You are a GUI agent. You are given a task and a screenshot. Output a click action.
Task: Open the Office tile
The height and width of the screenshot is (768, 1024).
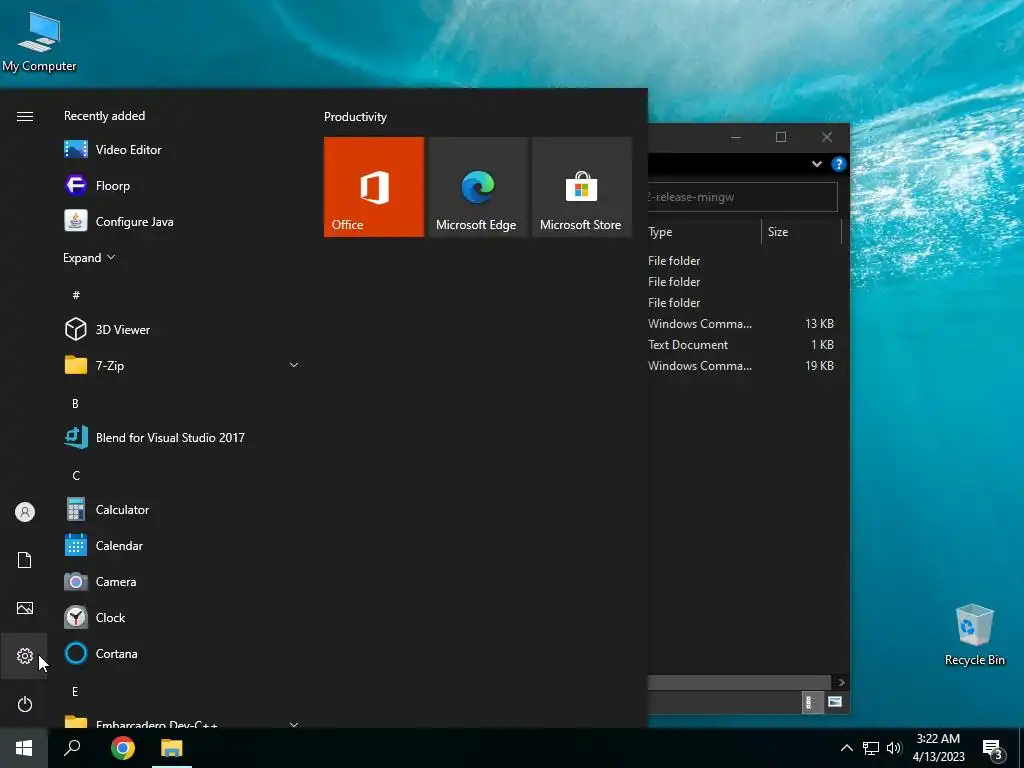click(374, 187)
